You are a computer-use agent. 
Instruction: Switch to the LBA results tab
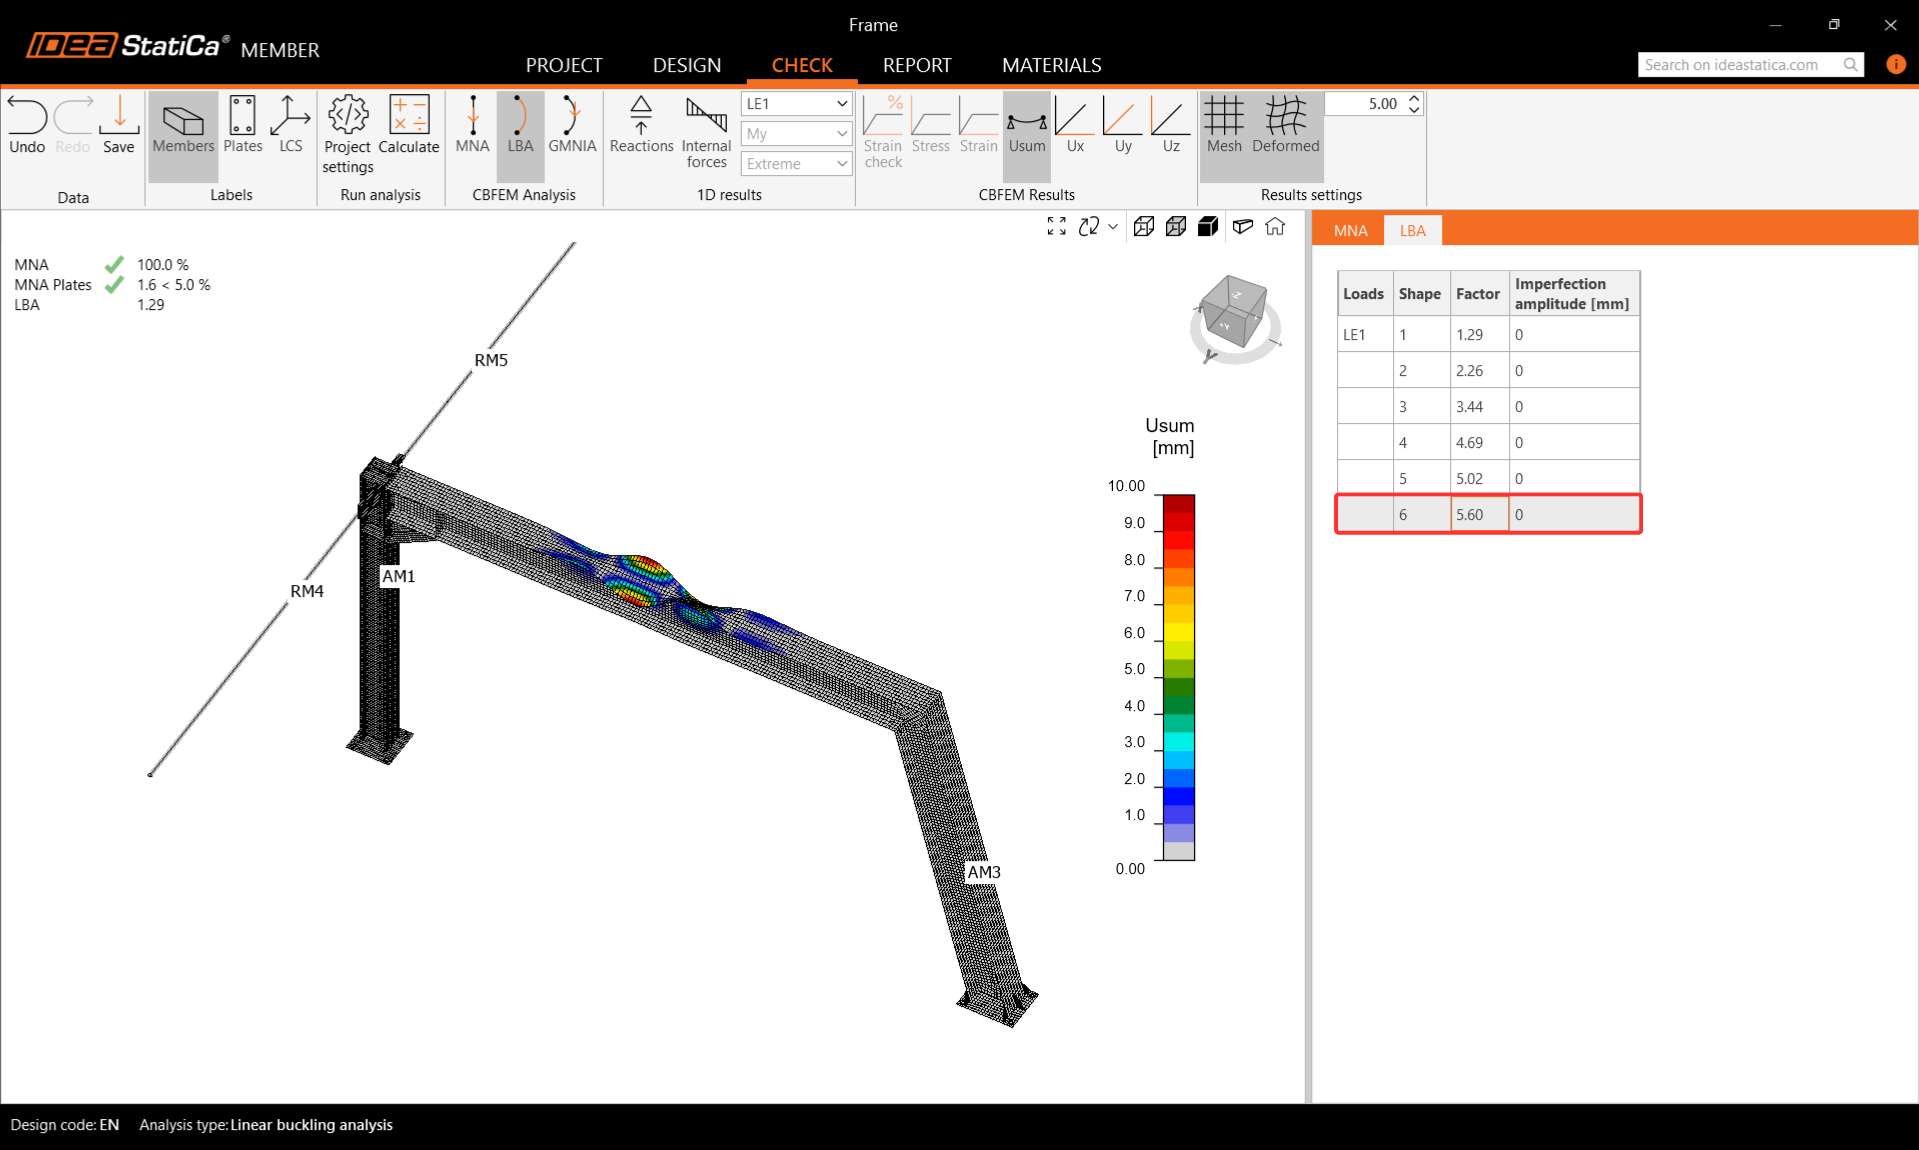click(1413, 230)
